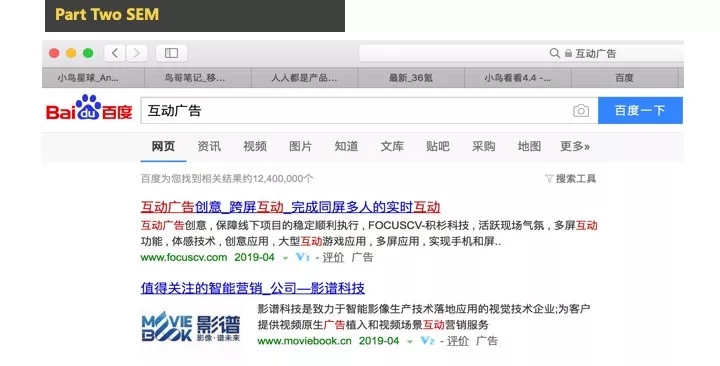Image resolution: width=720 pixels, height=366 pixels.
Task: Select the 文库 search category
Action: (392, 146)
